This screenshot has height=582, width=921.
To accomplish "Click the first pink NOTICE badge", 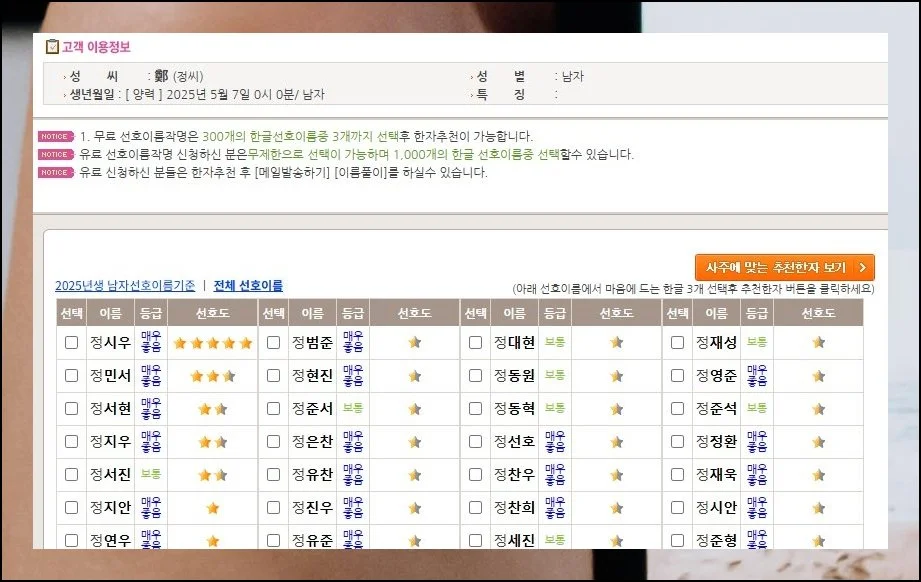I will tap(55, 137).
